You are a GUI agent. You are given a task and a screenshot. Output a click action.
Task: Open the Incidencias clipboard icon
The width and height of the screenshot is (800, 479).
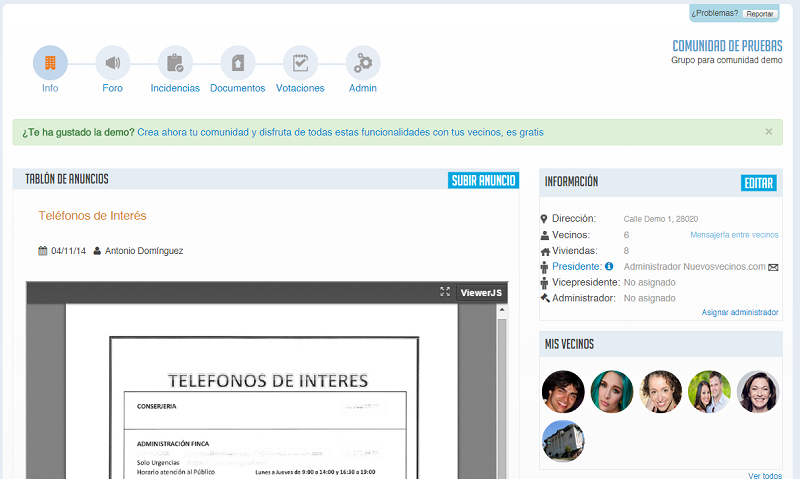click(x=175, y=63)
